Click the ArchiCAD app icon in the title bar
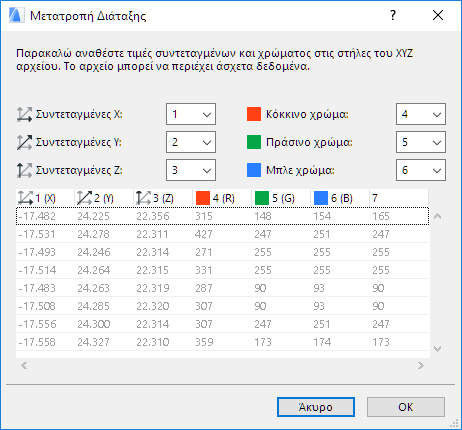462x430 pixels. click(16, 15)
